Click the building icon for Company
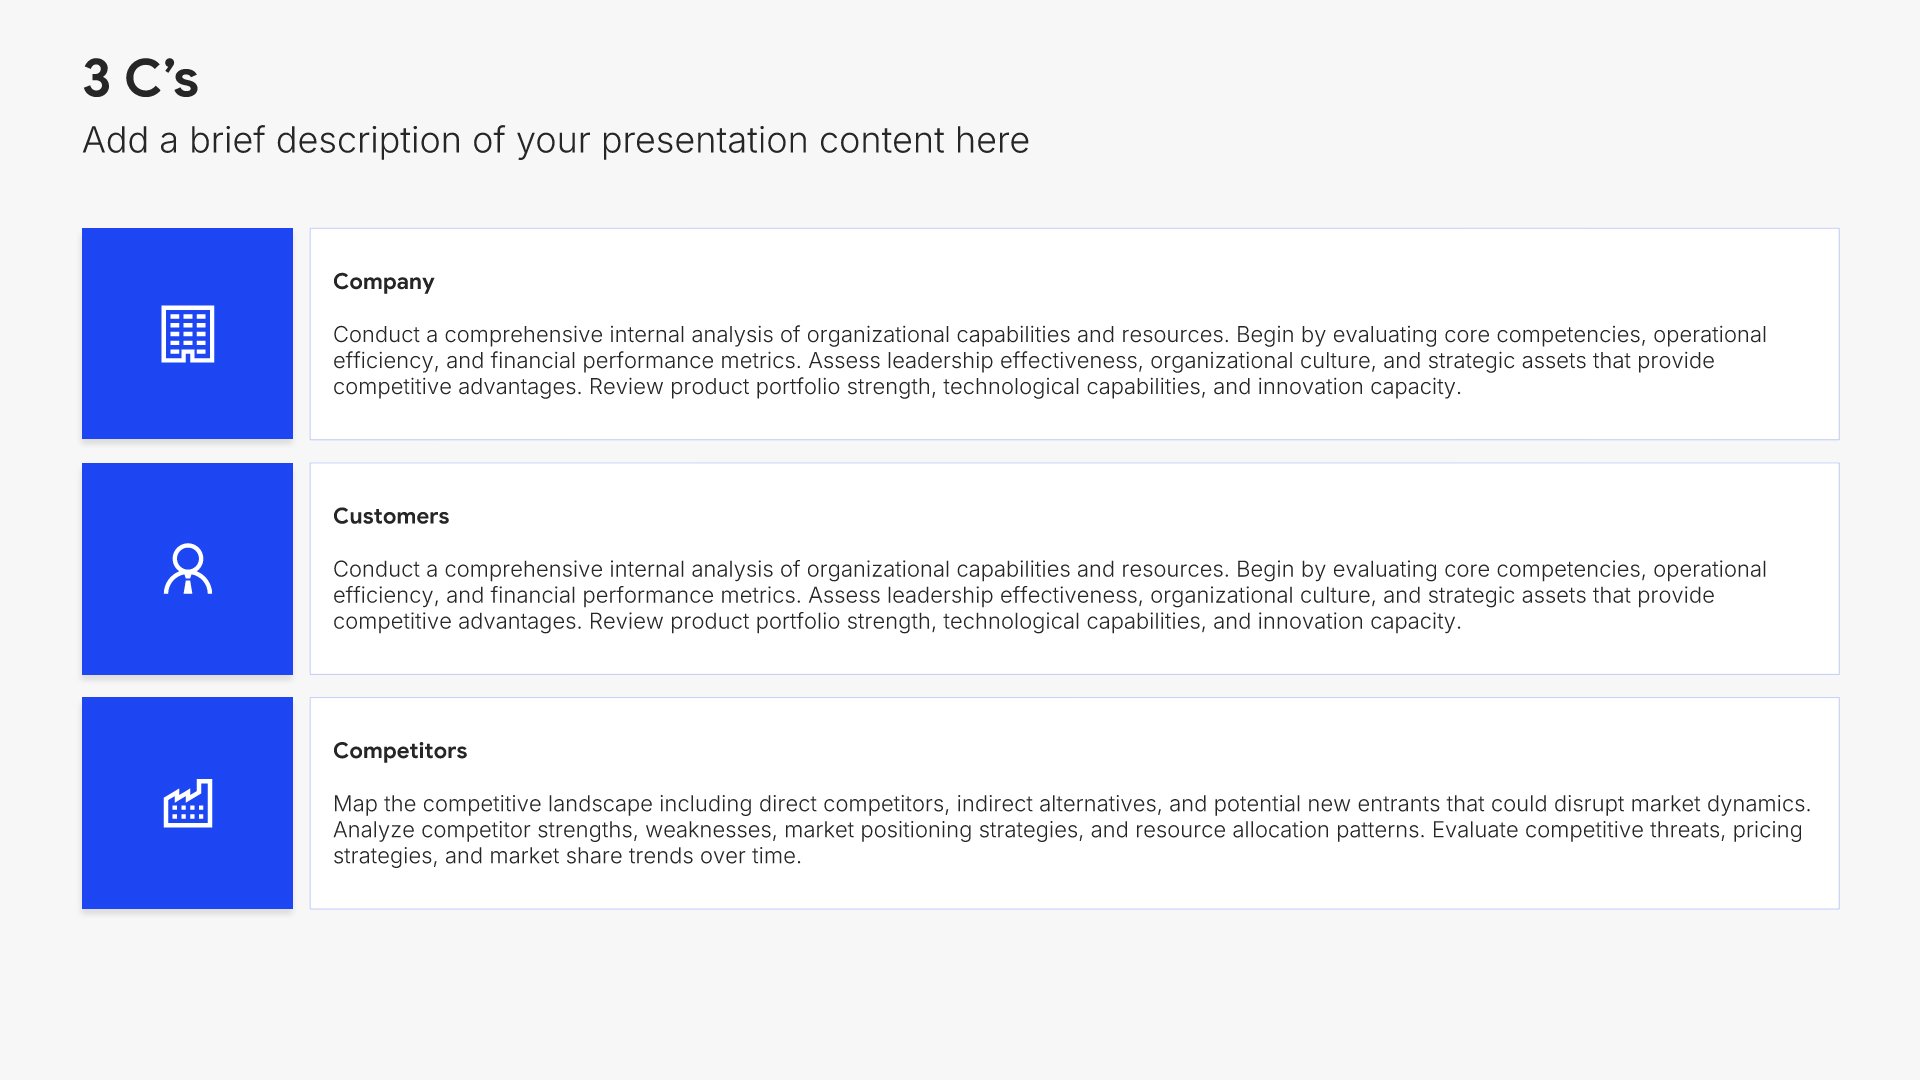This screenshot has height=1080, width=1920. coord(187,334)
